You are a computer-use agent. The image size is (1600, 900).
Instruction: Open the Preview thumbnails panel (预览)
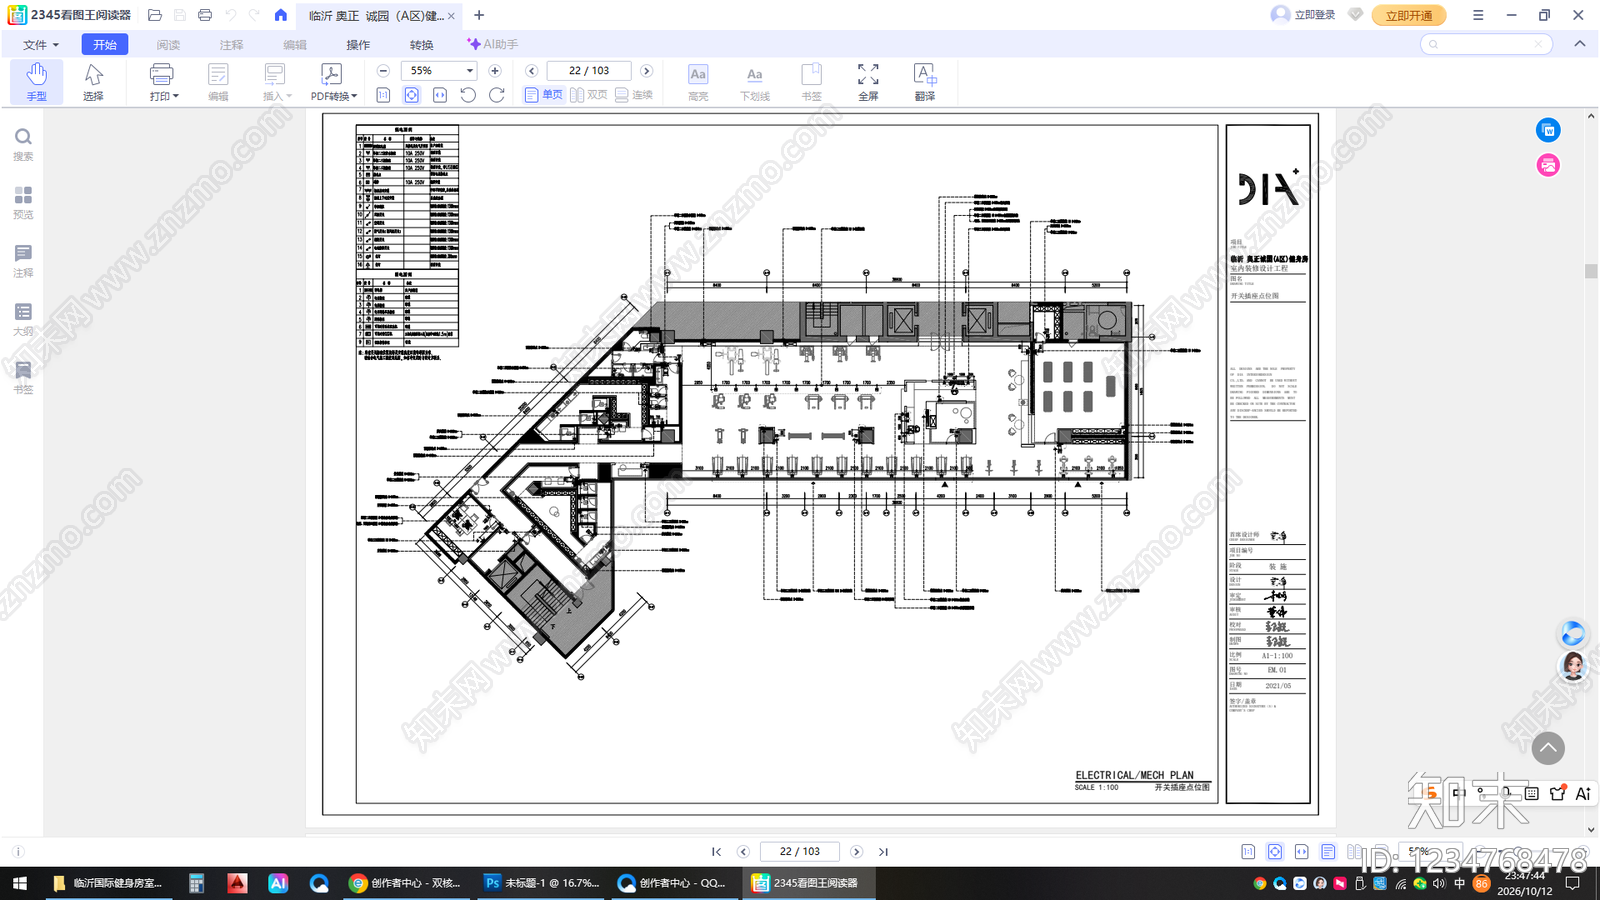(23, 203)
